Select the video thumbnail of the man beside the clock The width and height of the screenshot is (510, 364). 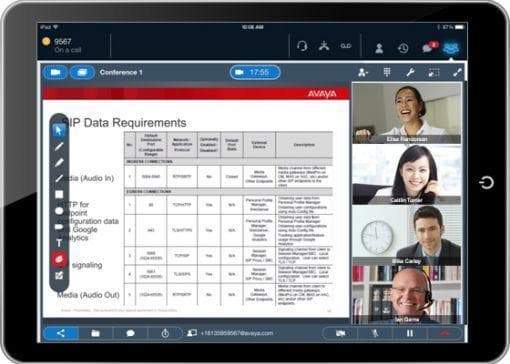point(407,235)
